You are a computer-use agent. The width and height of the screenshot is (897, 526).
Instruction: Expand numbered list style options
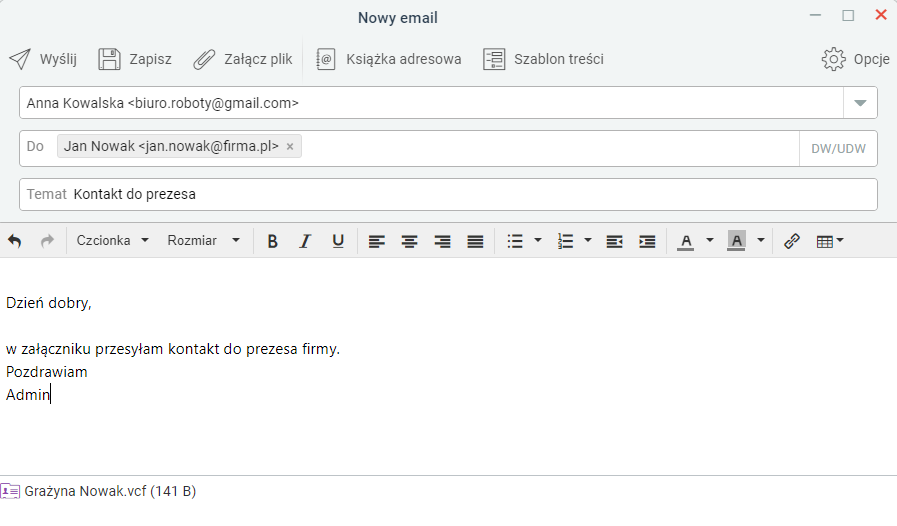(588, 240)
